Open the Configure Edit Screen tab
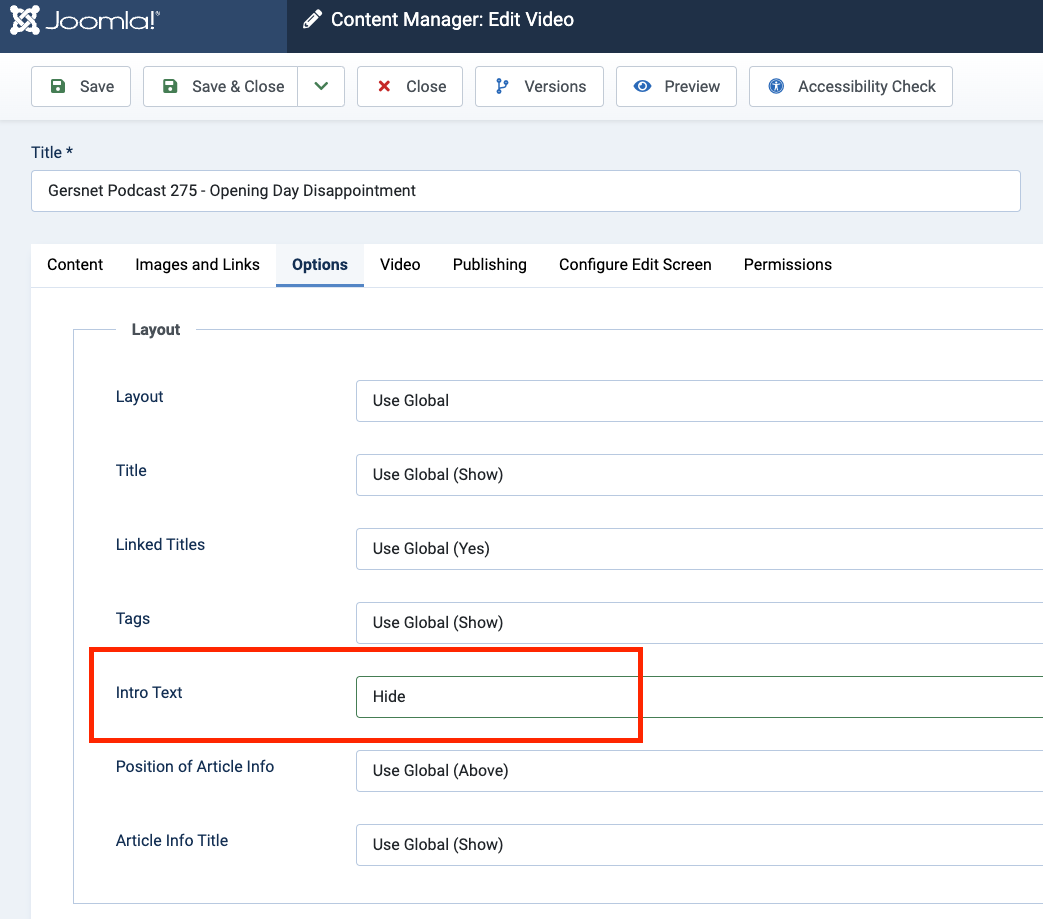Viewport: 1043px width, 919px height. [x=635, y=265]
